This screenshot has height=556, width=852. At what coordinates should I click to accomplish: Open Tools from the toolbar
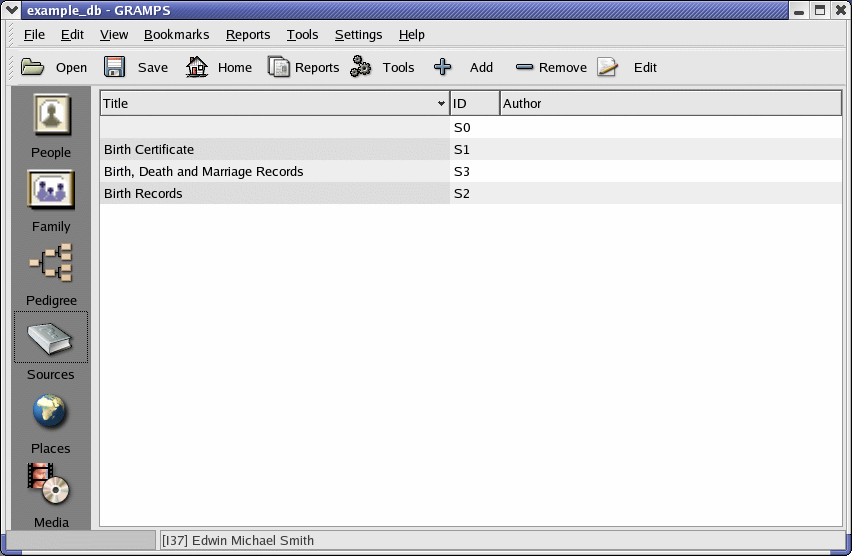361,67
